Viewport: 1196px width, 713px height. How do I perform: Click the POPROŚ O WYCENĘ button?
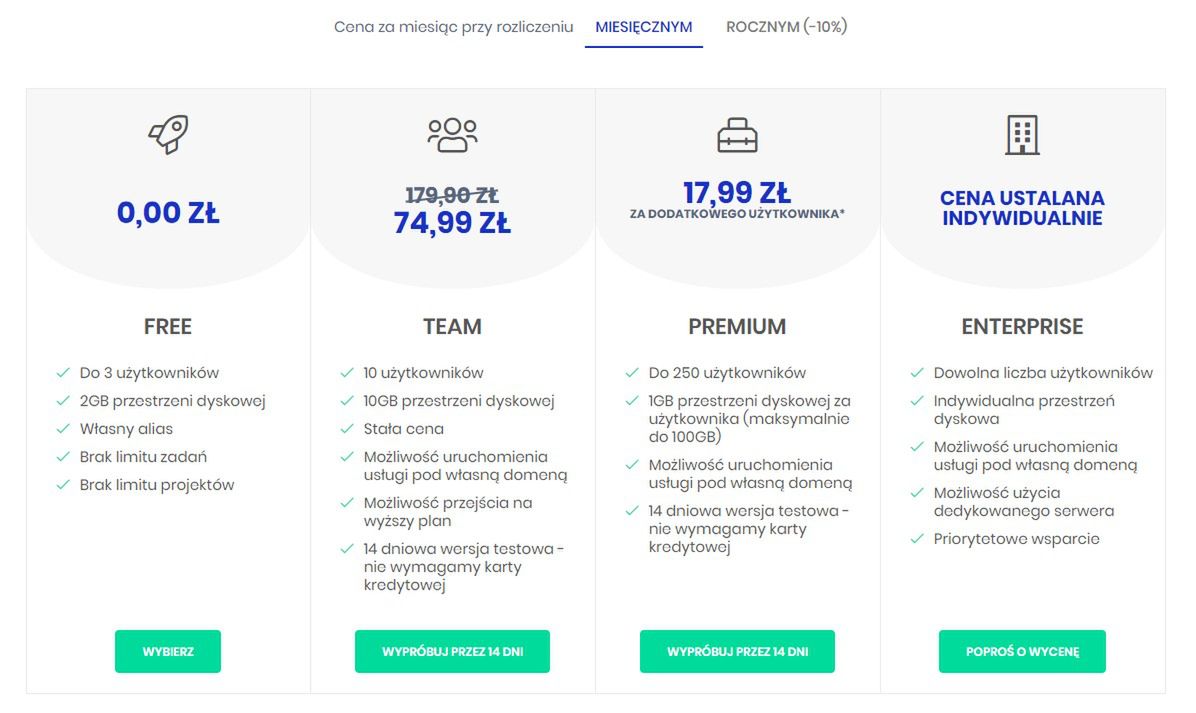pos(1022,651)
